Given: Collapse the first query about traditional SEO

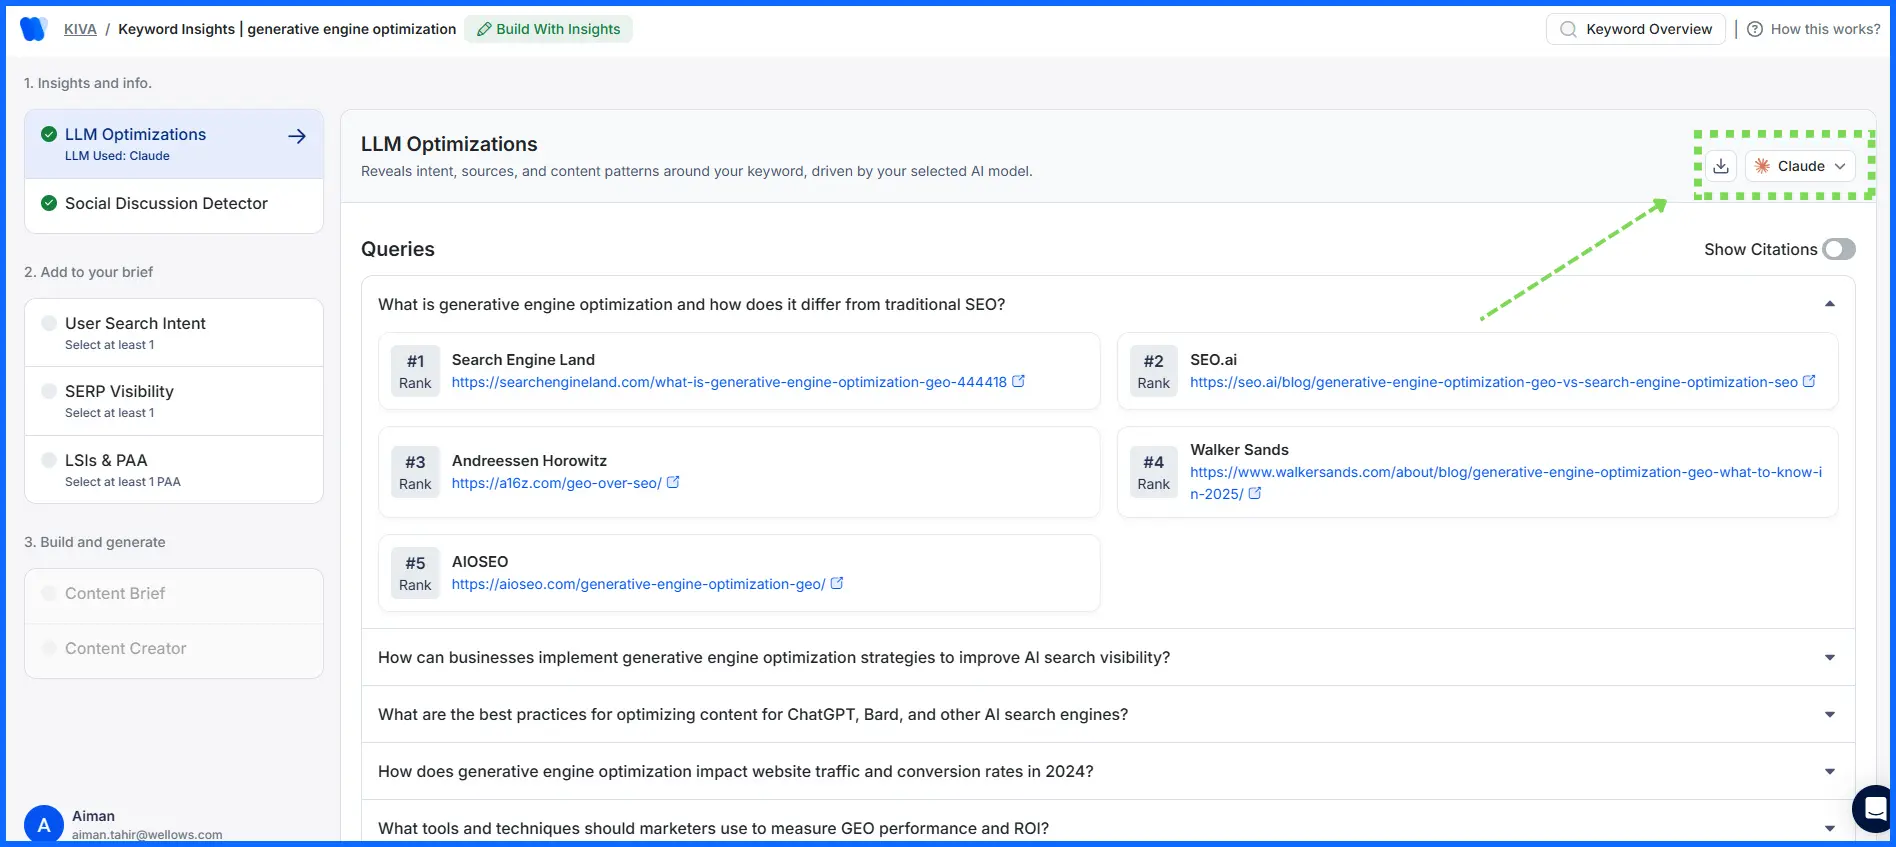Looking at the screenshot, I should (1829, 304).
